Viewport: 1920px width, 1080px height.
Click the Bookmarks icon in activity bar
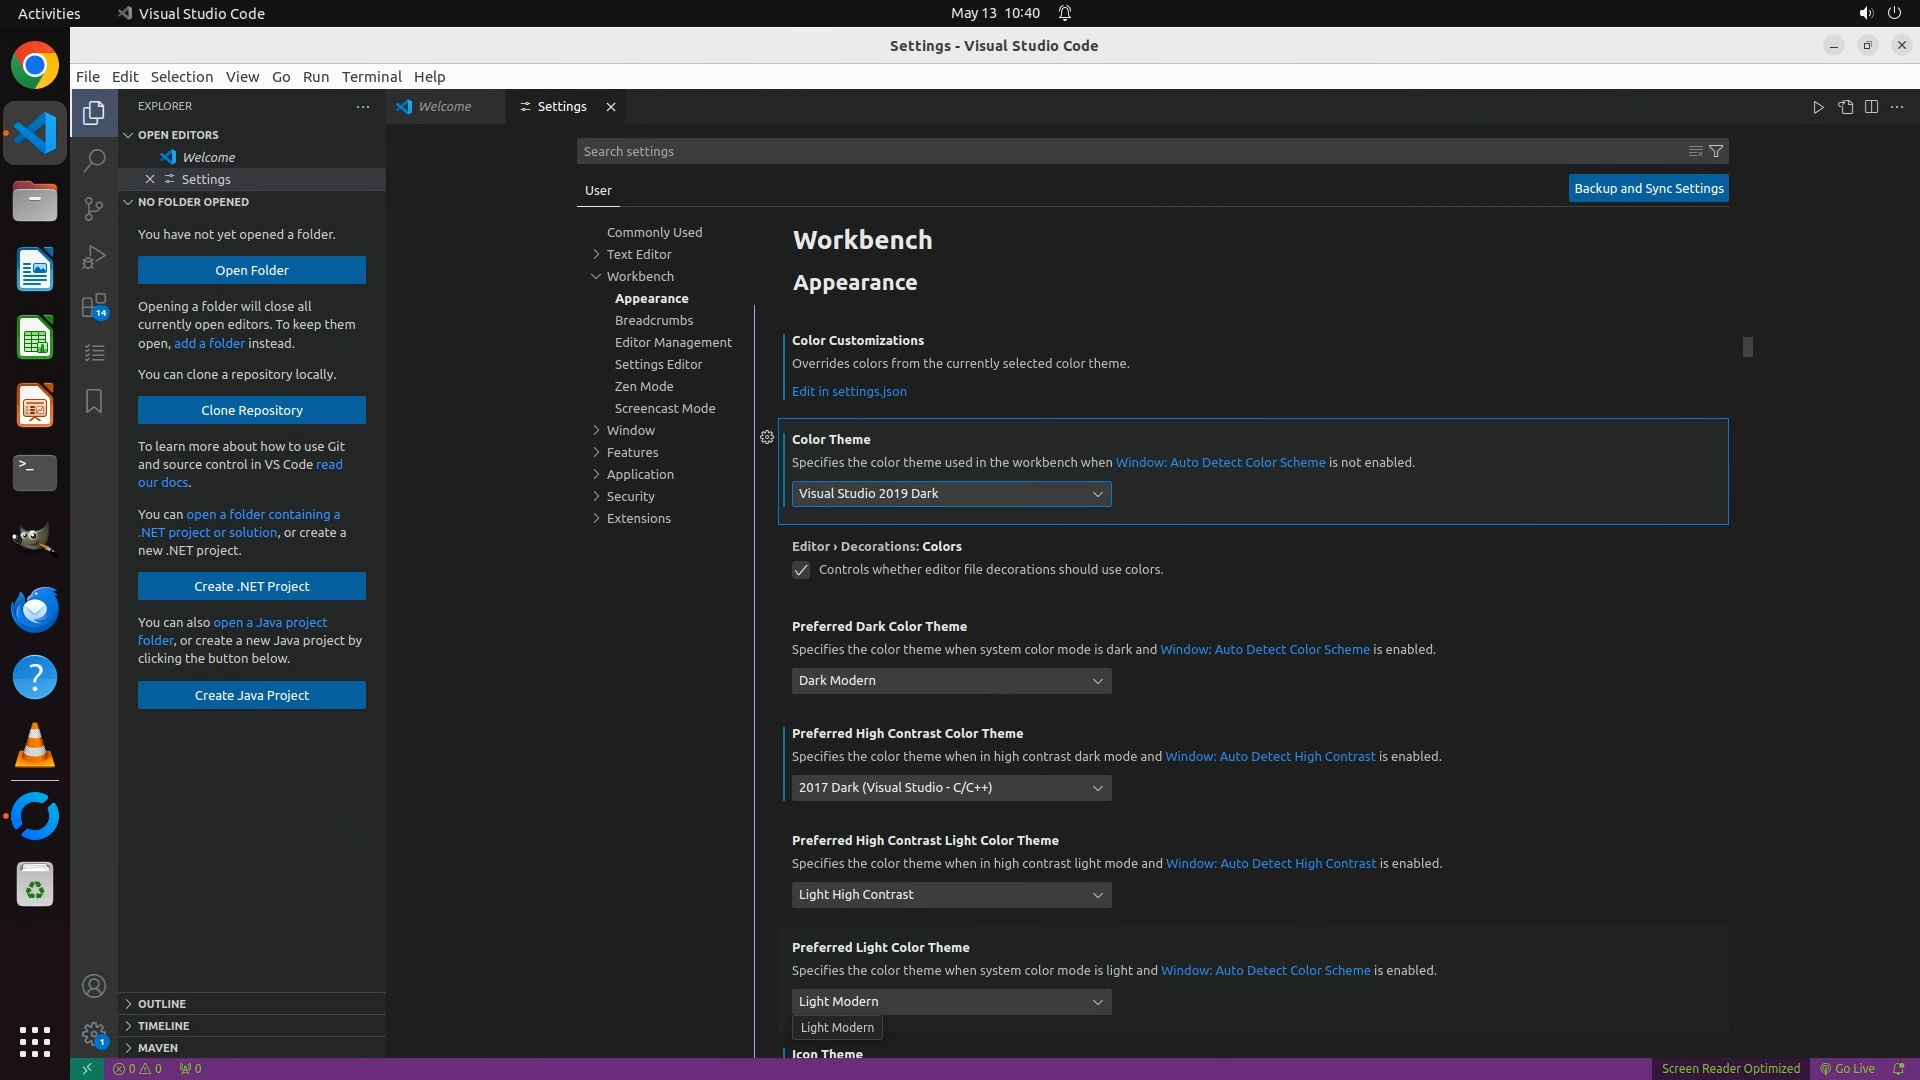[x=94, y=401]
